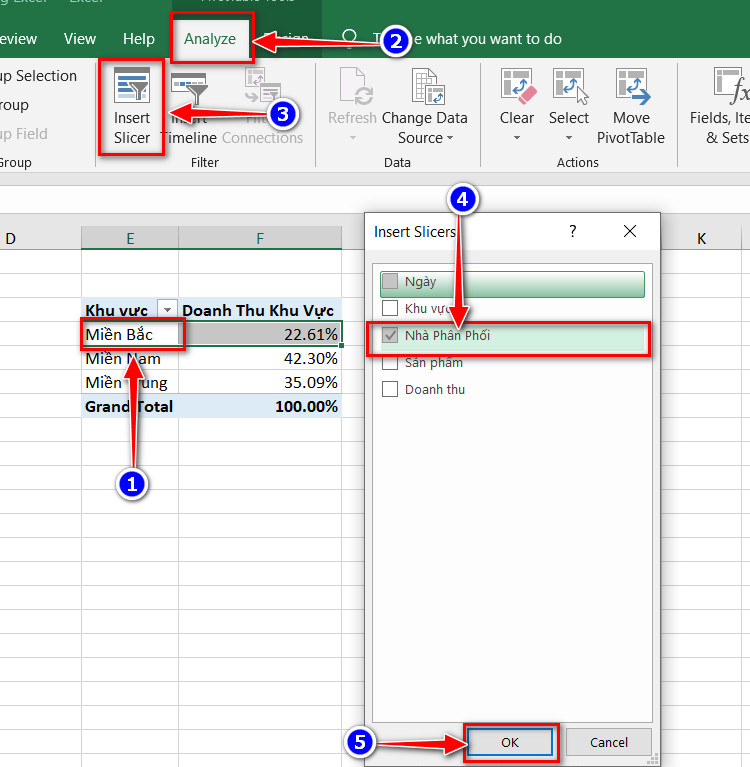Select column F header
750x767 pixels.
tap(260, 238)
